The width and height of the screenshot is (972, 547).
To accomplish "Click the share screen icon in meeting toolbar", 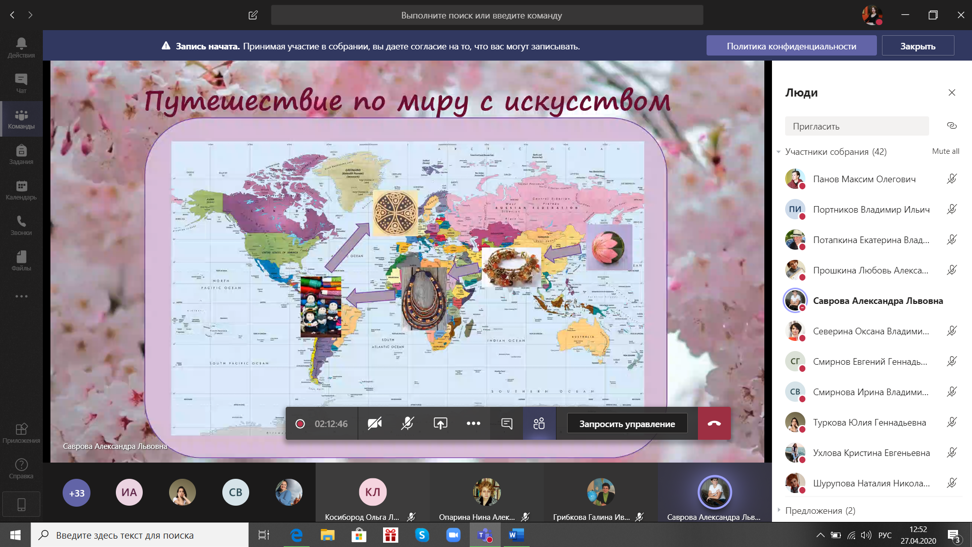I will coord(440,424).
